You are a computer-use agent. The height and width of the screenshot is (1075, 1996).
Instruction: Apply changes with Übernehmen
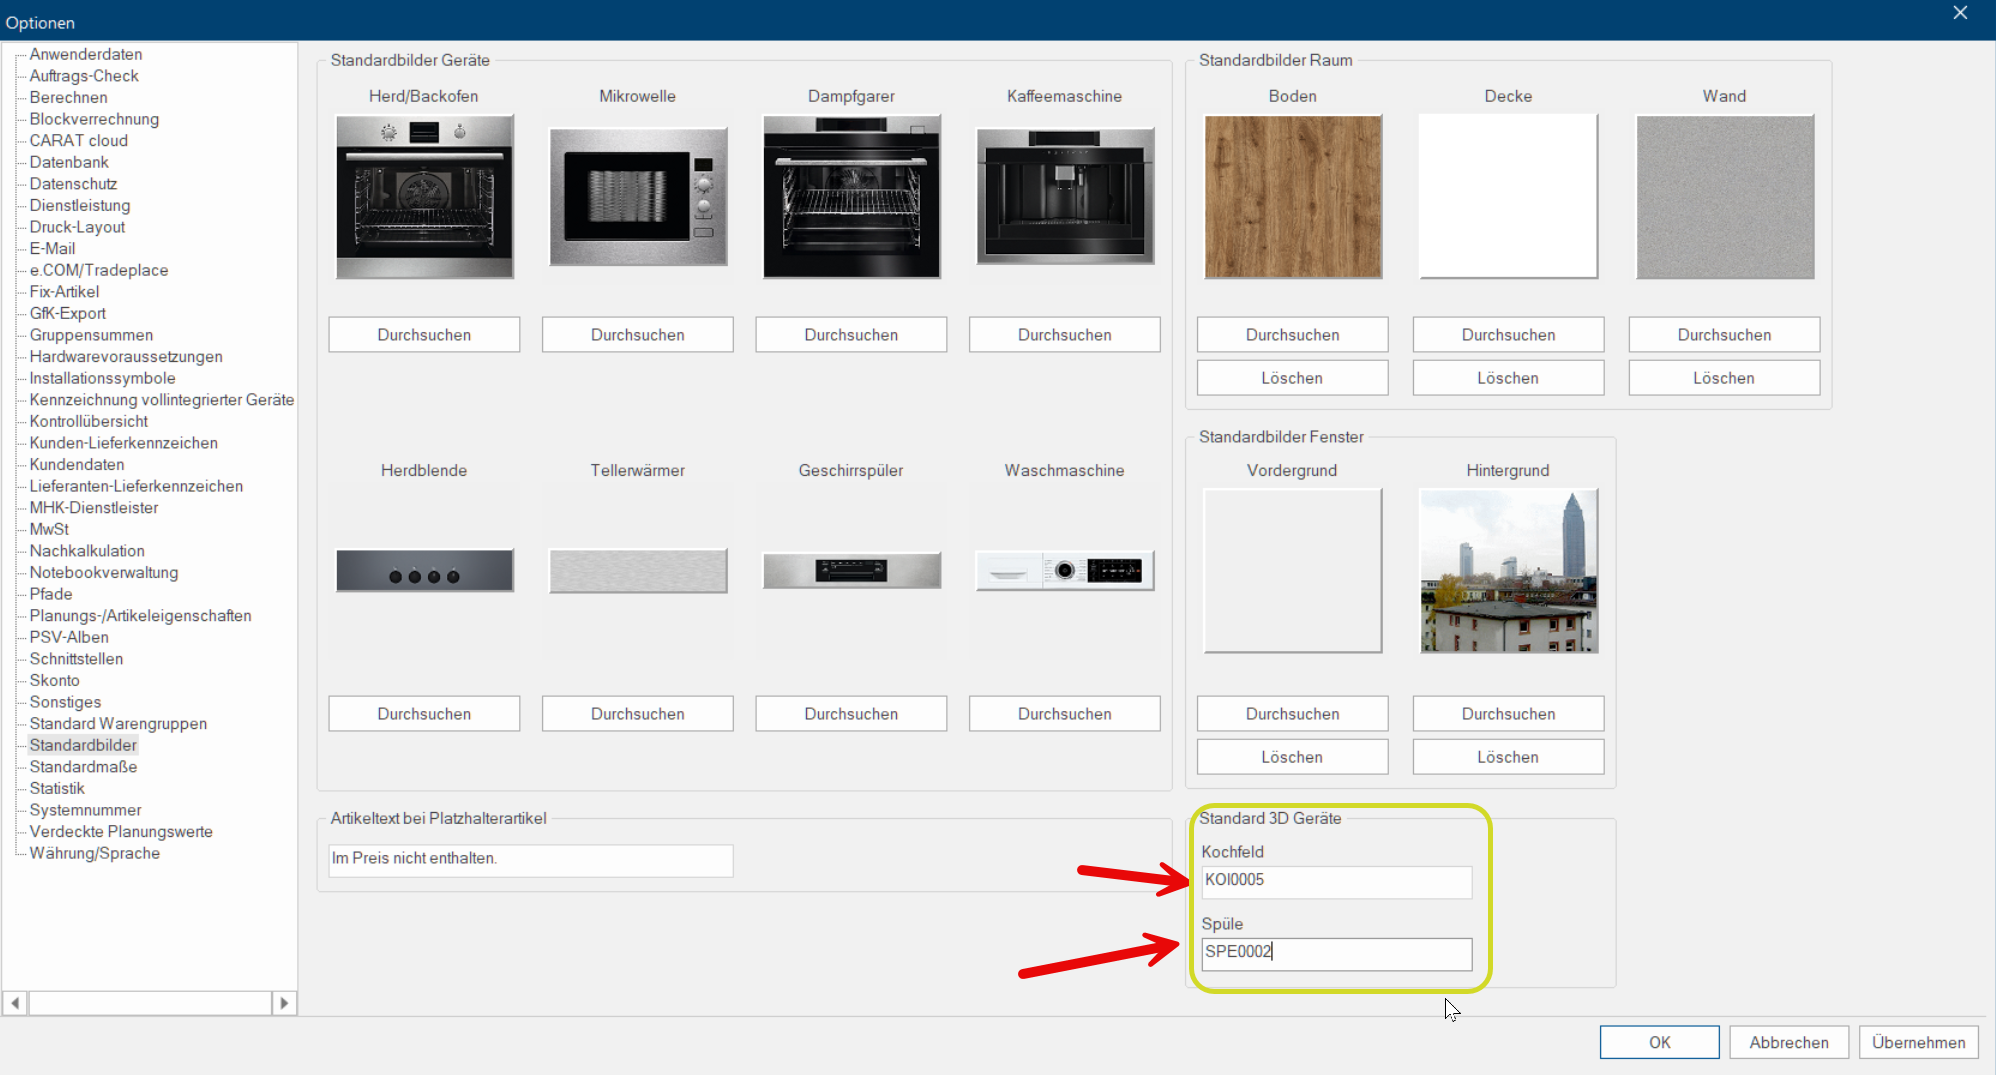coord(1918,1042)
